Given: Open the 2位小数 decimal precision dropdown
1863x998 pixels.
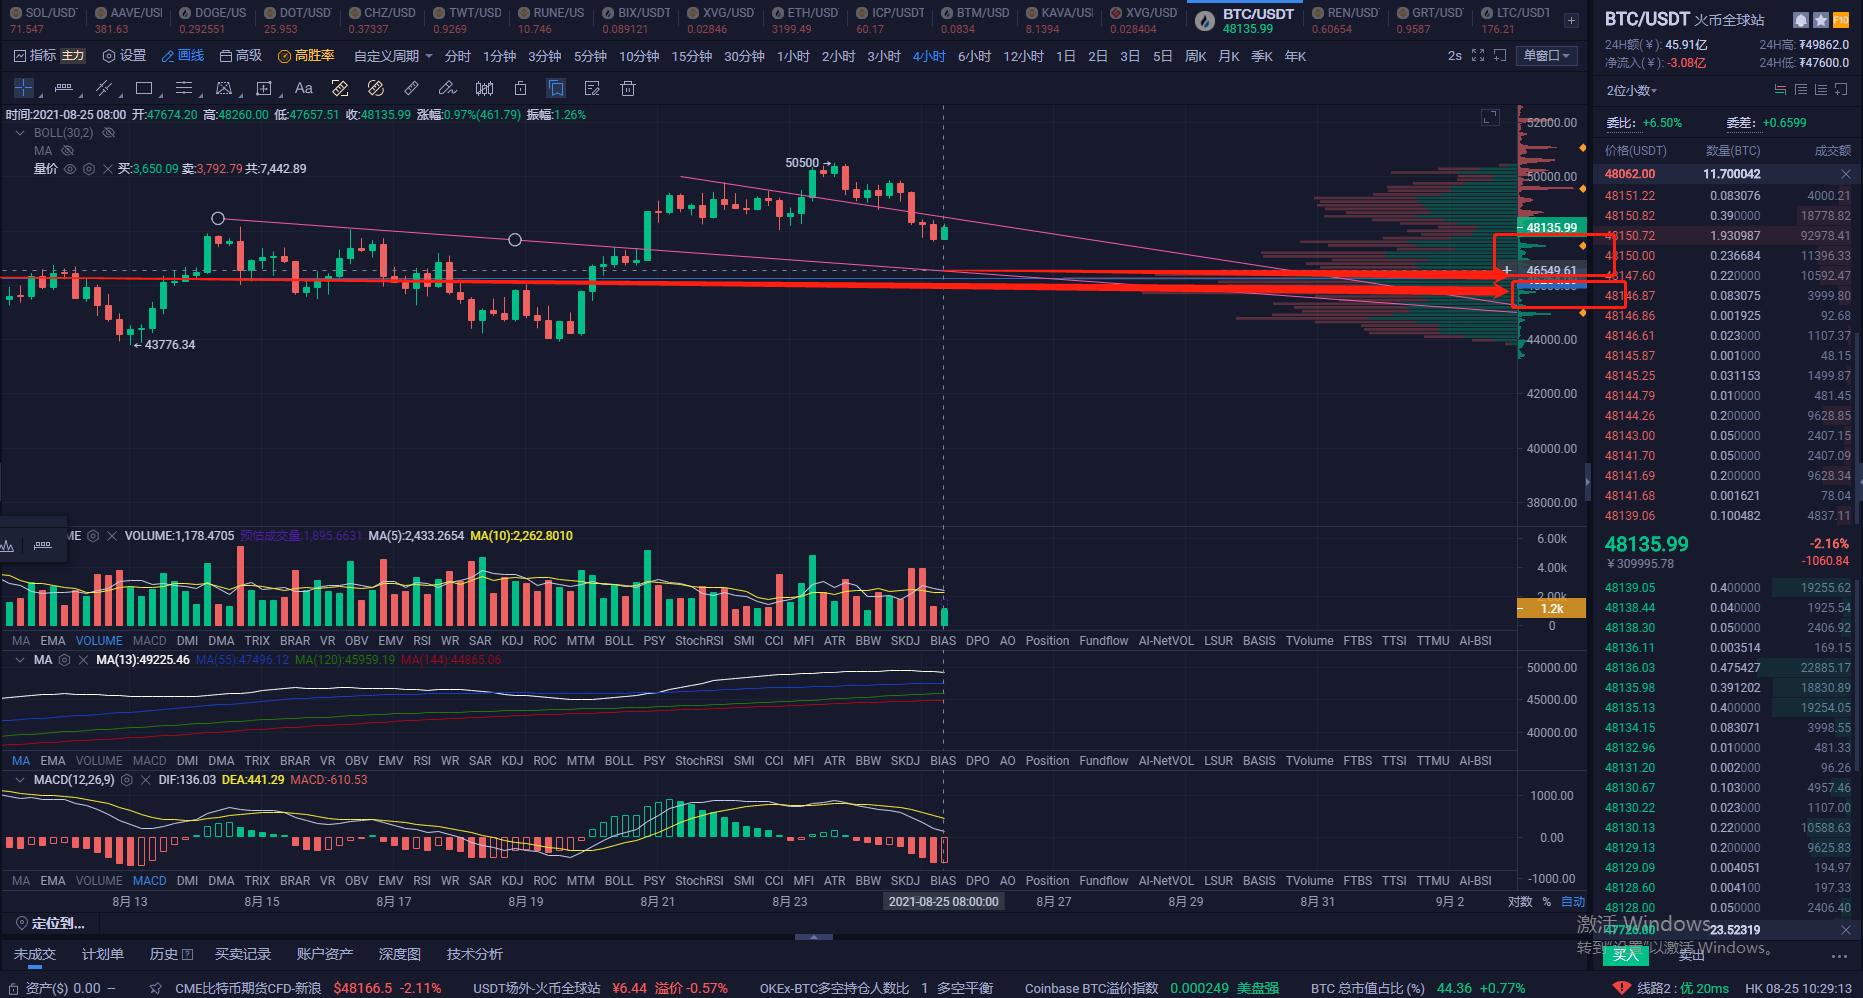Looking at the screenshot, I should 1632,91.
